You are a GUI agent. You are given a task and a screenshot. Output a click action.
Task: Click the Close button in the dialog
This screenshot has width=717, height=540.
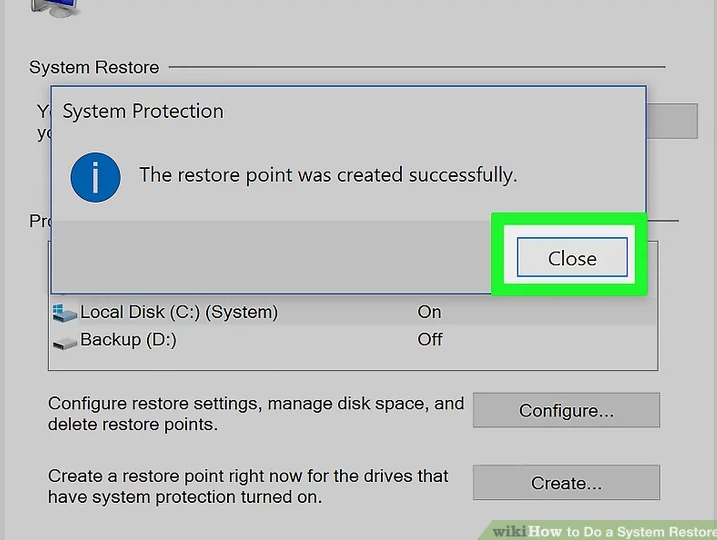pyautogui.click(x=572, y=258)
